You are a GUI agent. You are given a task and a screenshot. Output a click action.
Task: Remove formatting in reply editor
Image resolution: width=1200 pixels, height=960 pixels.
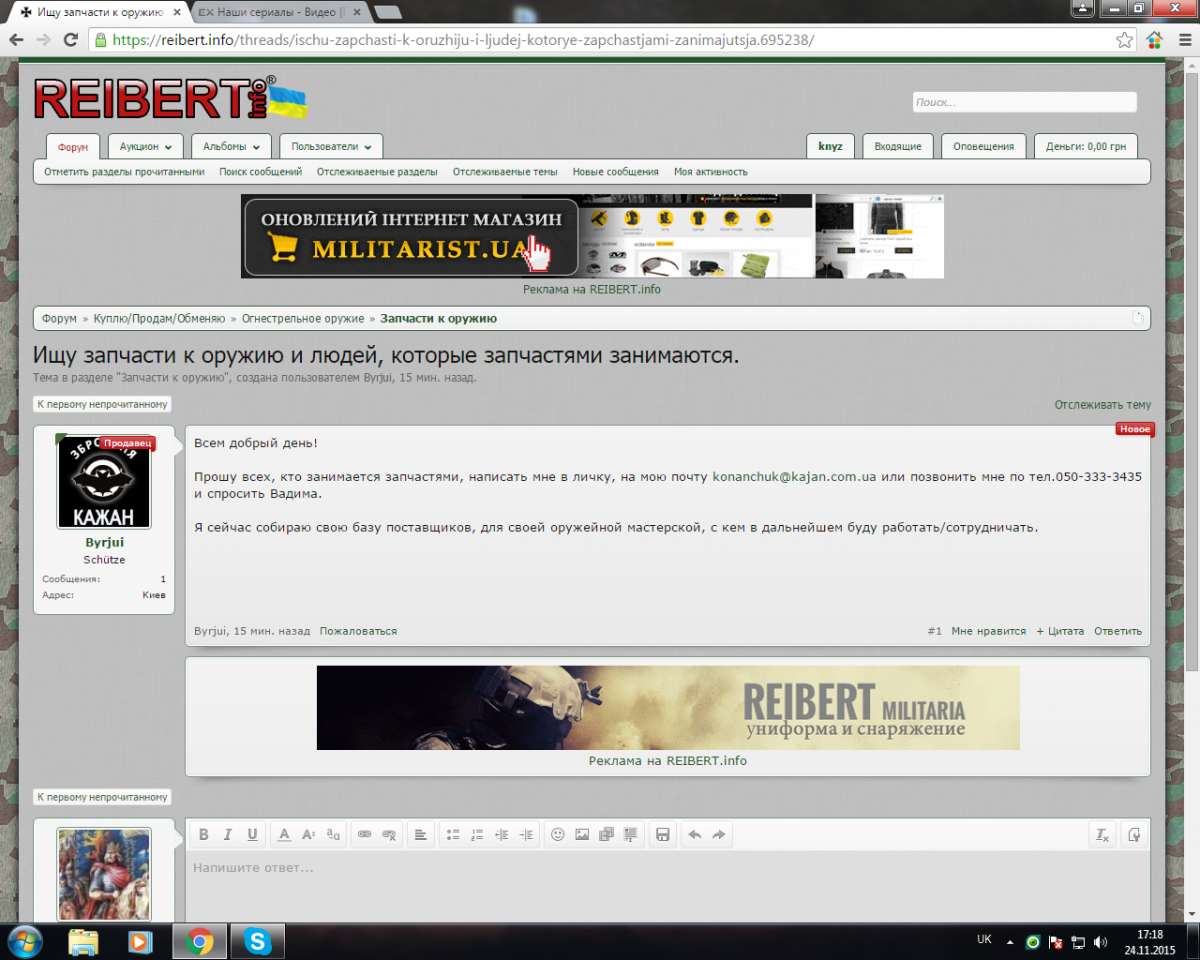pos(1102,834)
